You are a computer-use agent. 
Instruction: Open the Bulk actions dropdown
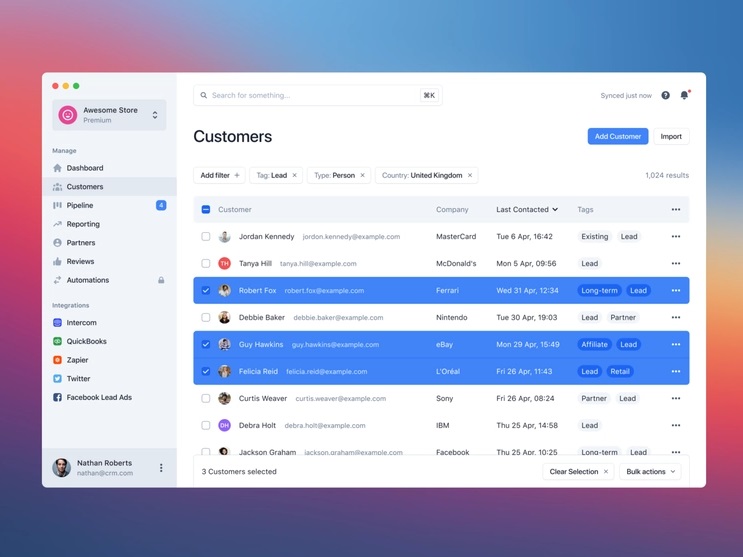click(650, 472)
